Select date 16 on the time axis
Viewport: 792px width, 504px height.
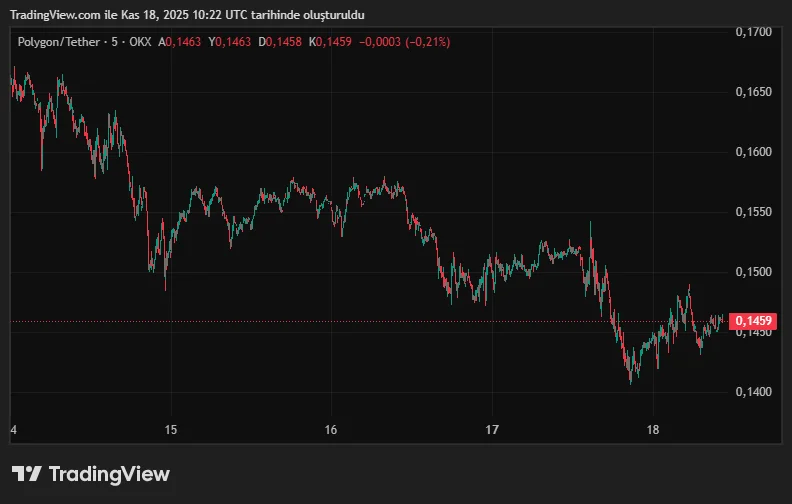[x=331, y=430]
